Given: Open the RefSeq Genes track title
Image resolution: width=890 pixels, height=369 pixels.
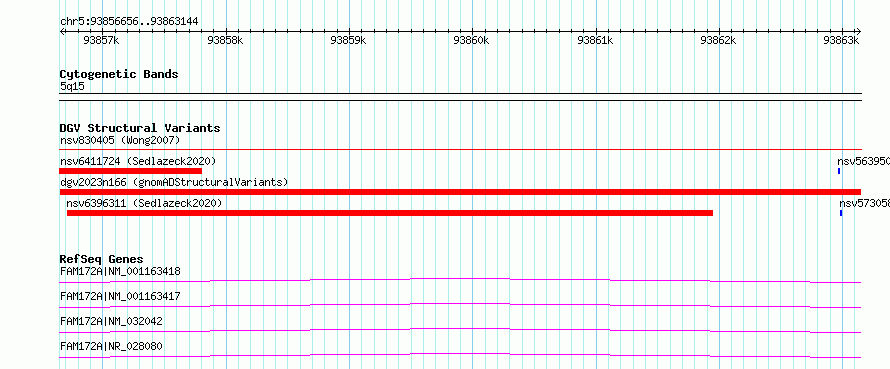Looking at the screenshot, I should (102, 259).
